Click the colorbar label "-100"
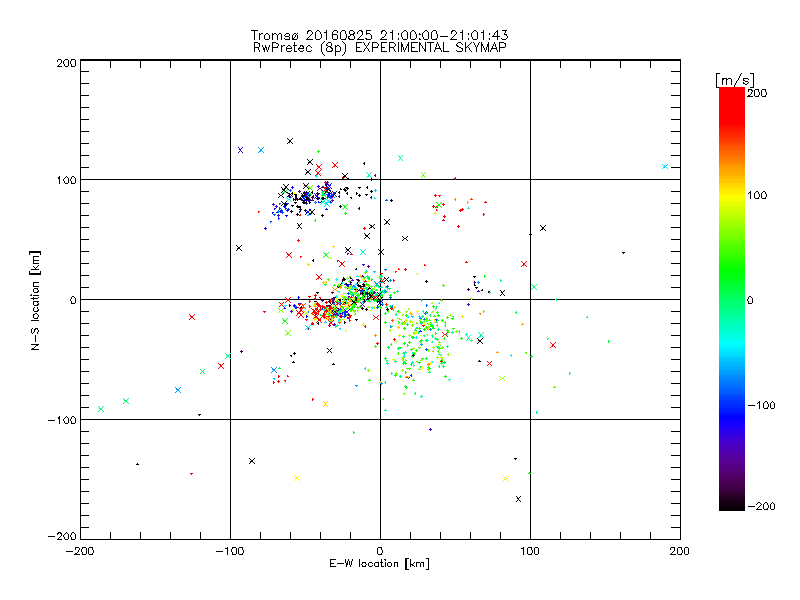The height and width of the screenshot is (600, 800). [x=761, y=405]
